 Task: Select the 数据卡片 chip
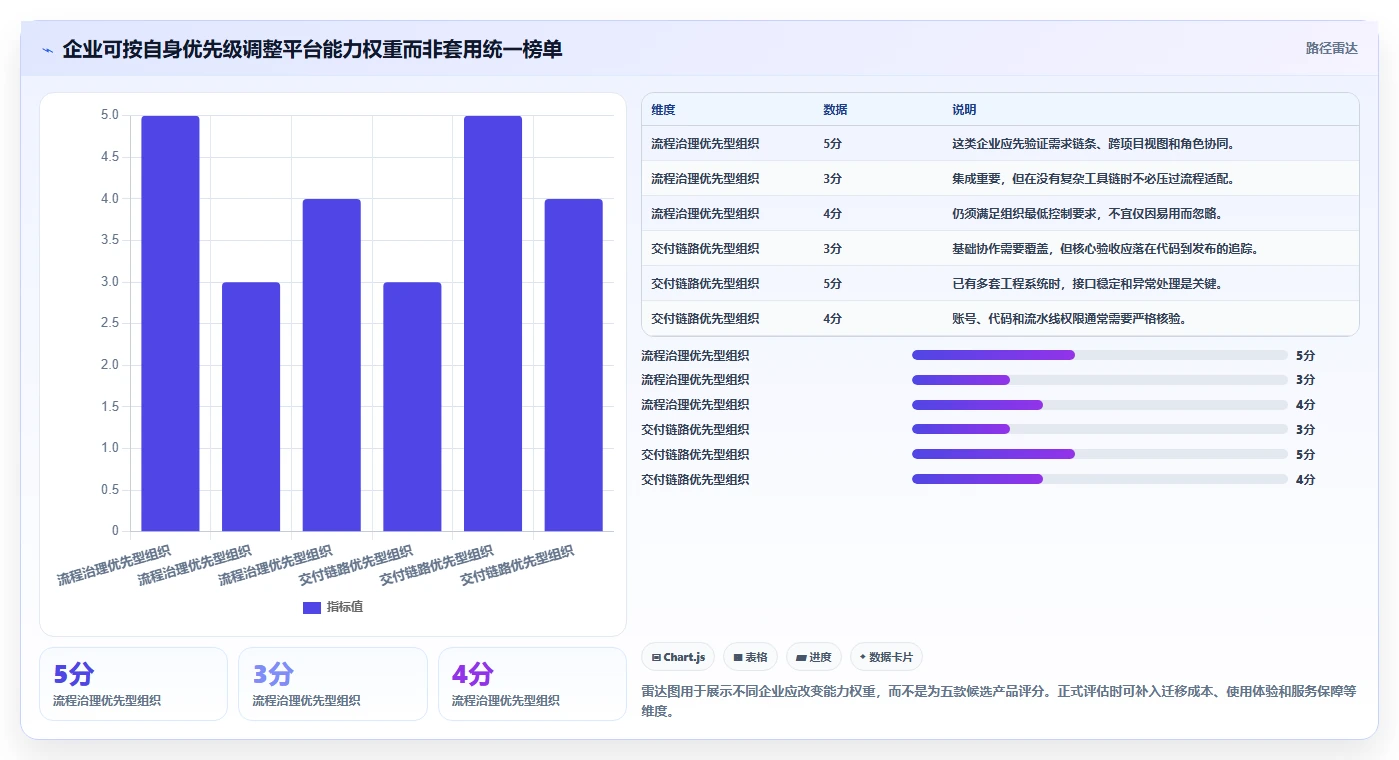pos(886,657)
